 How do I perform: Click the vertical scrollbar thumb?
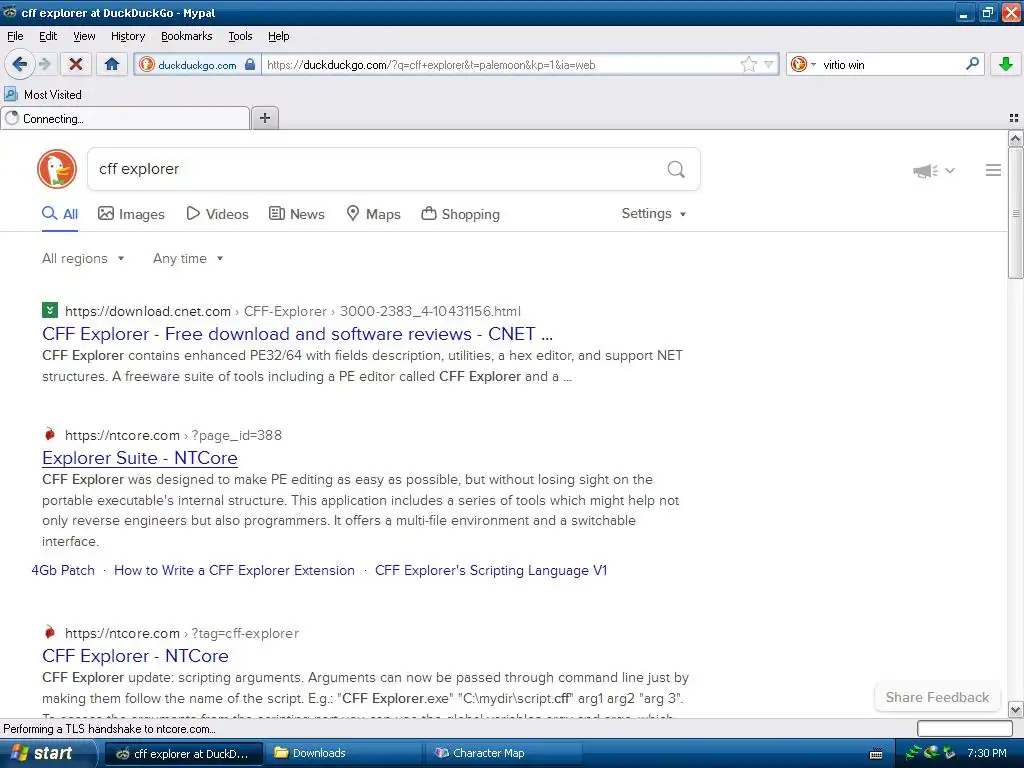click(x=1015, y=213)
